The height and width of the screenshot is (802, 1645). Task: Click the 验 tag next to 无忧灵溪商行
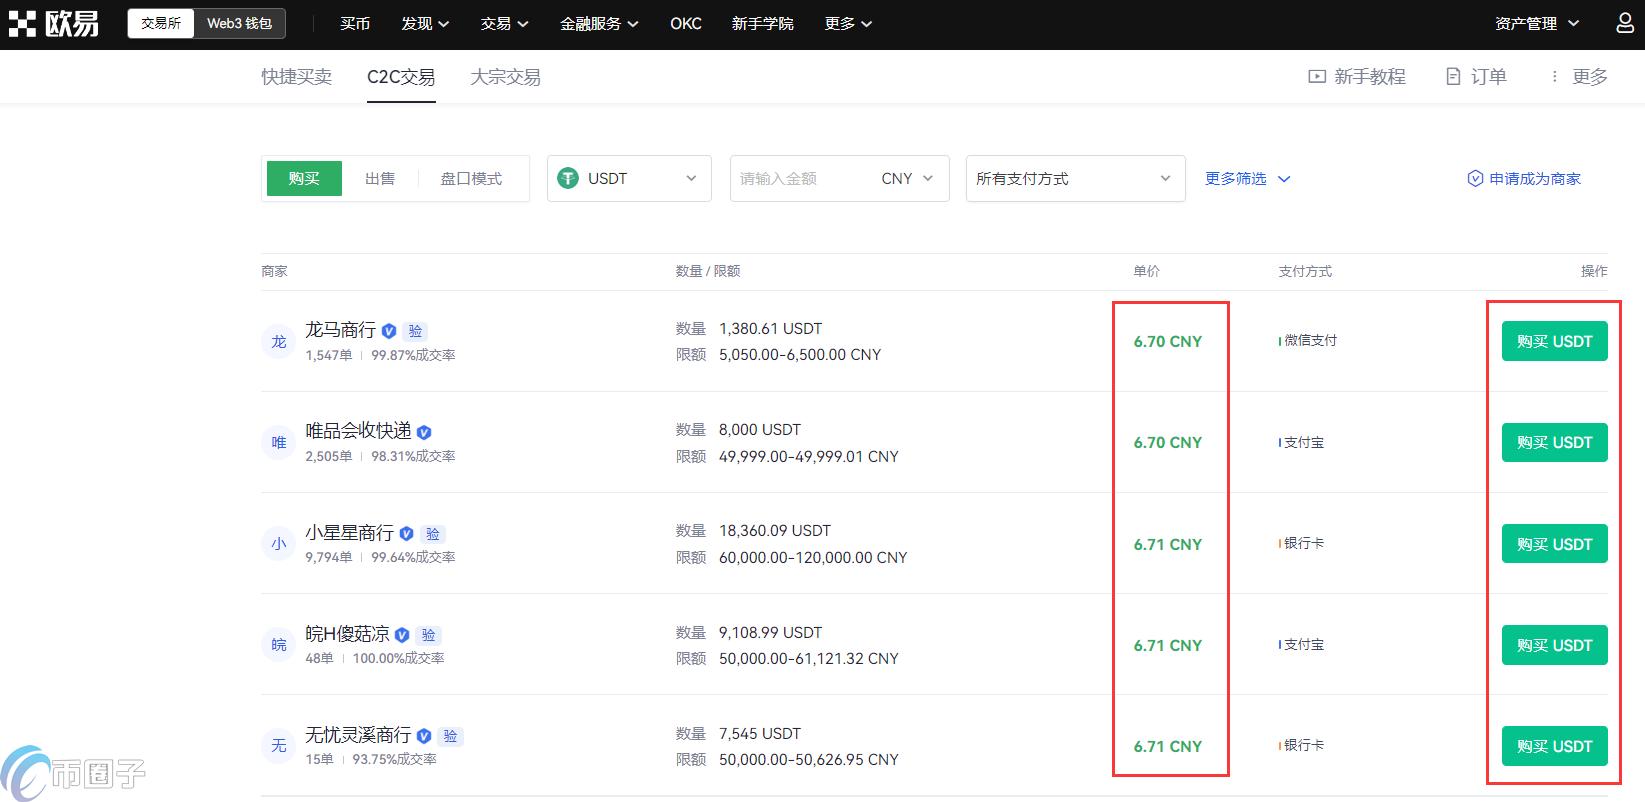tap(450, 736)
